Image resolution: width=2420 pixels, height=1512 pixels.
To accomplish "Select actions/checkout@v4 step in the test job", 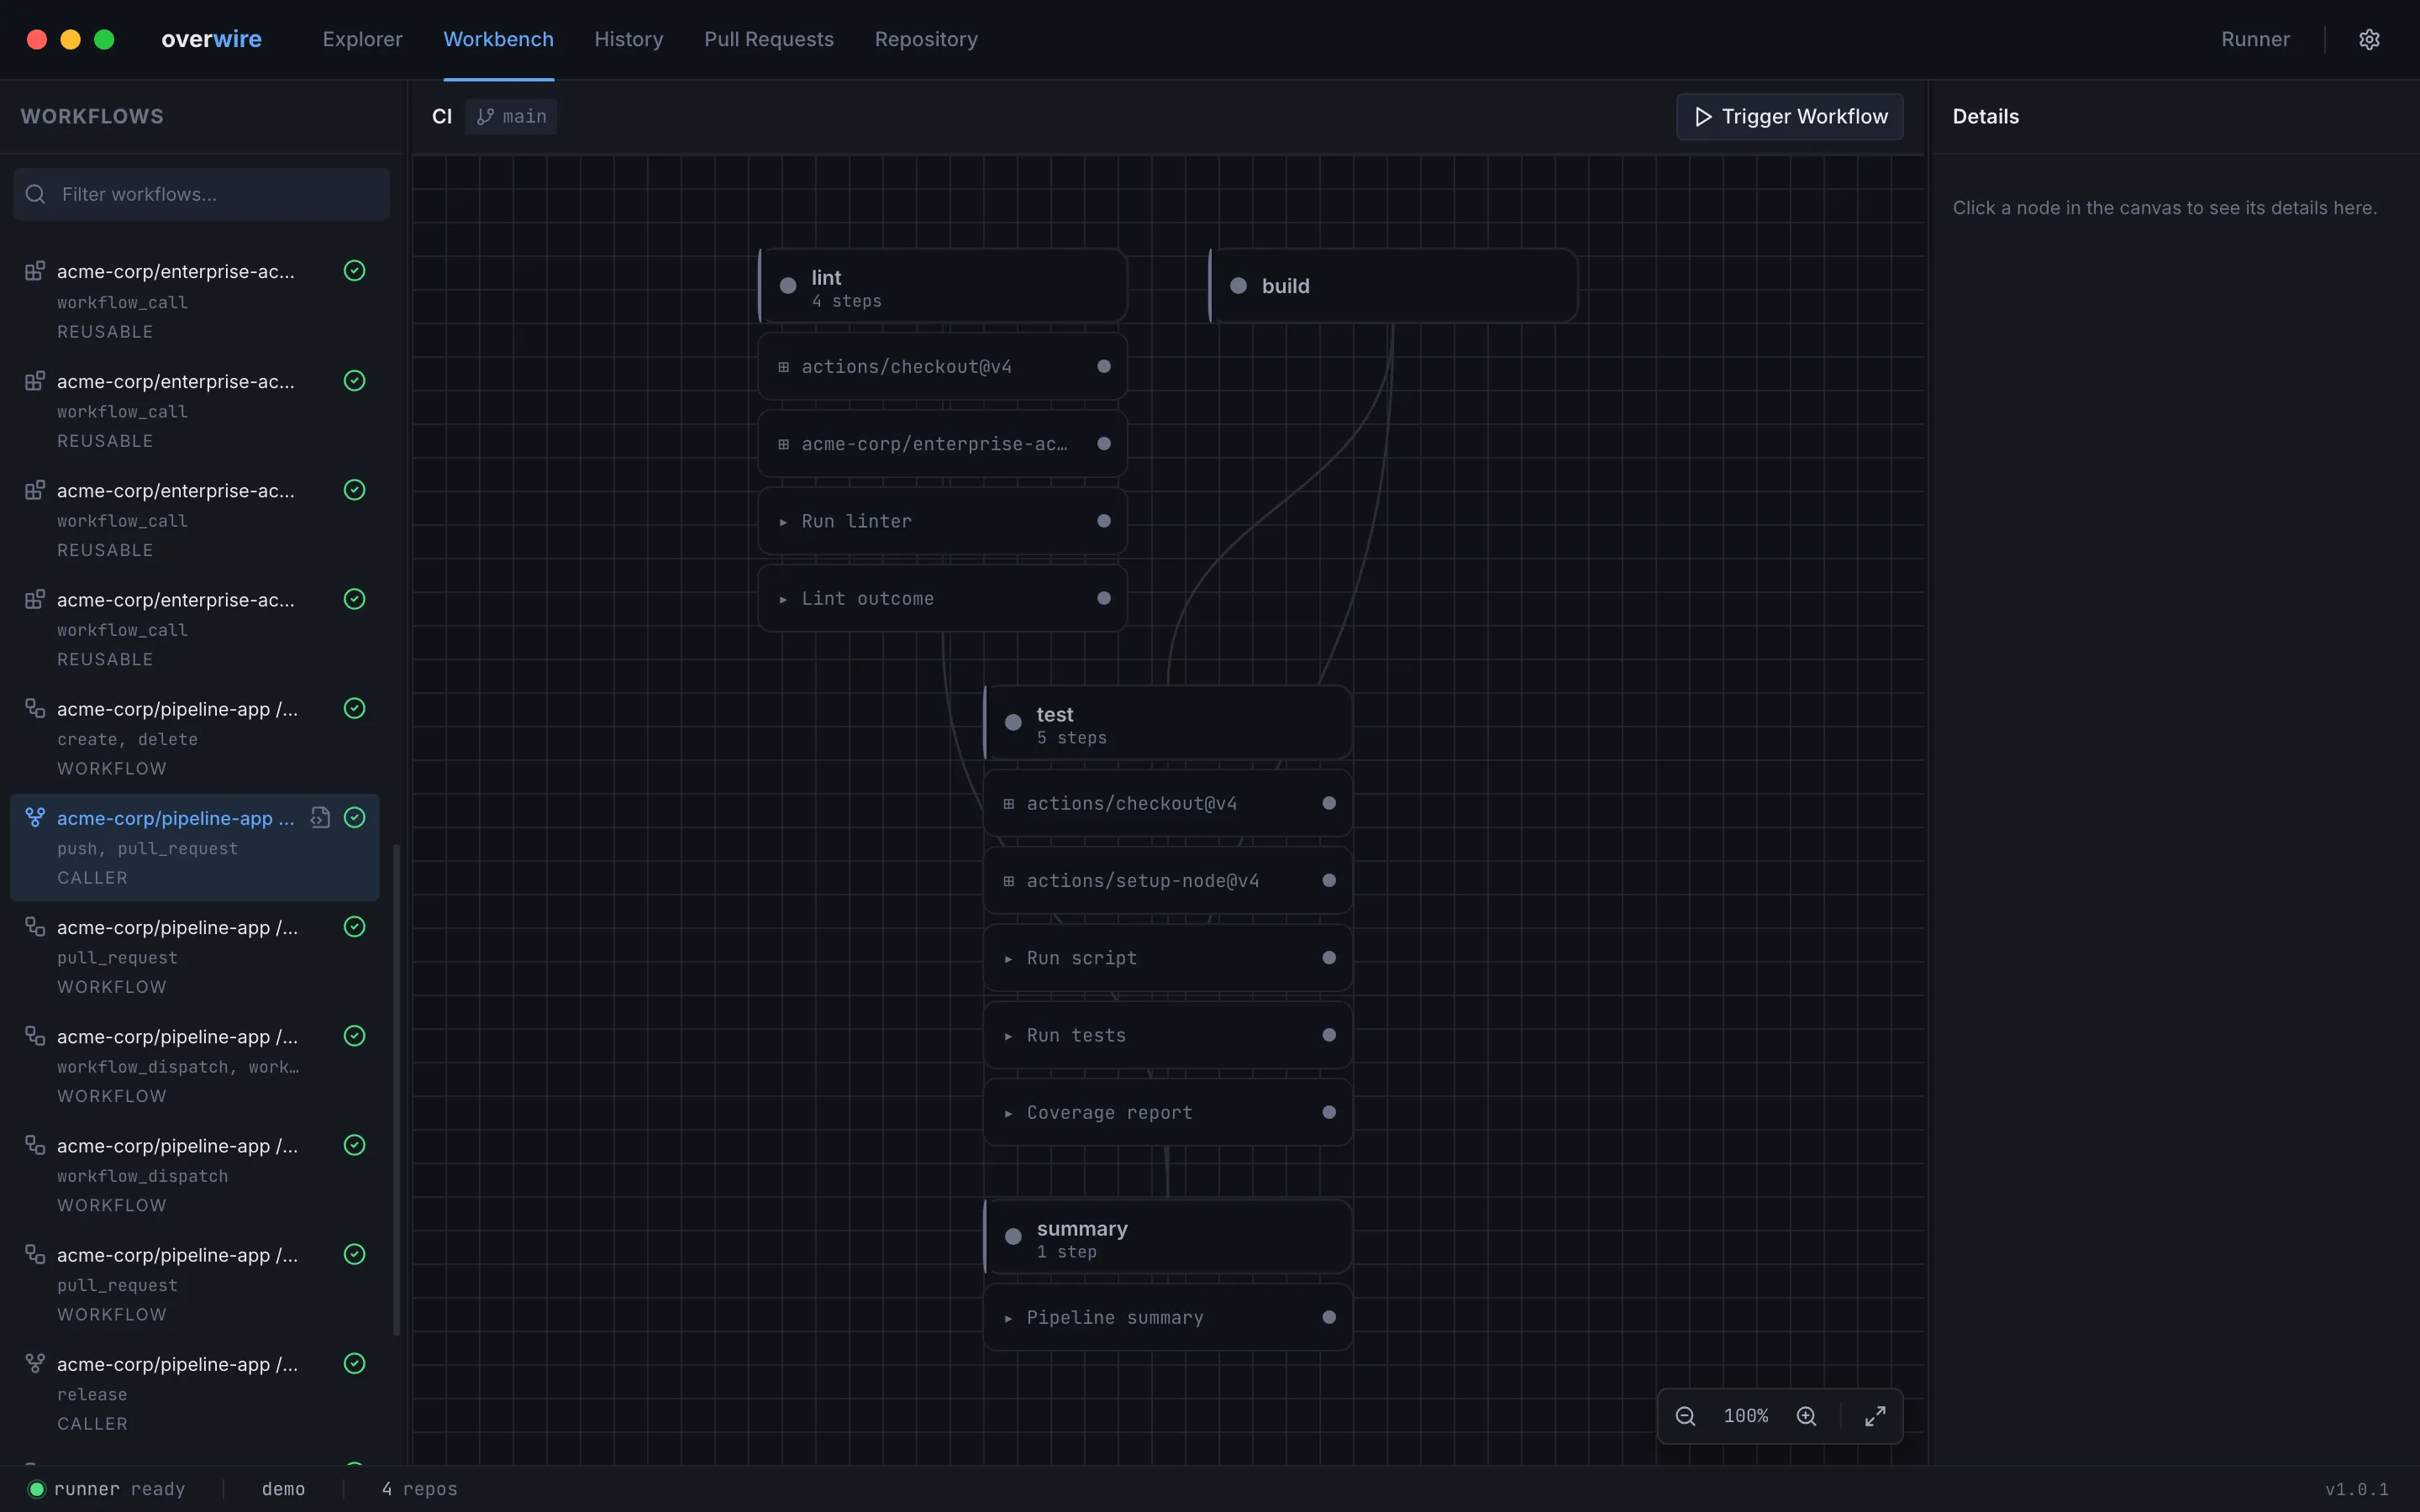I will [x=1168, y=804].
